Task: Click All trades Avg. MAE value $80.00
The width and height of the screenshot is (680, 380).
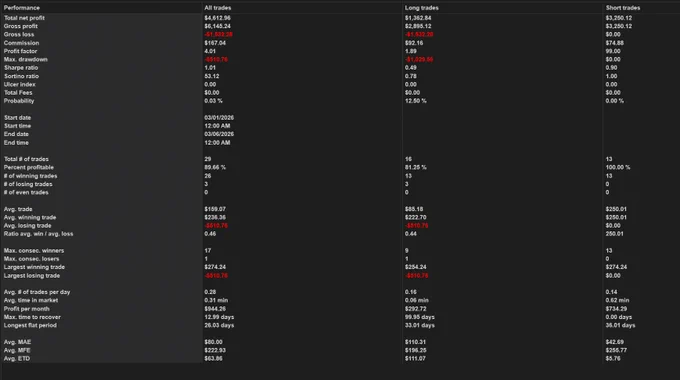Action: coord(213,342)
